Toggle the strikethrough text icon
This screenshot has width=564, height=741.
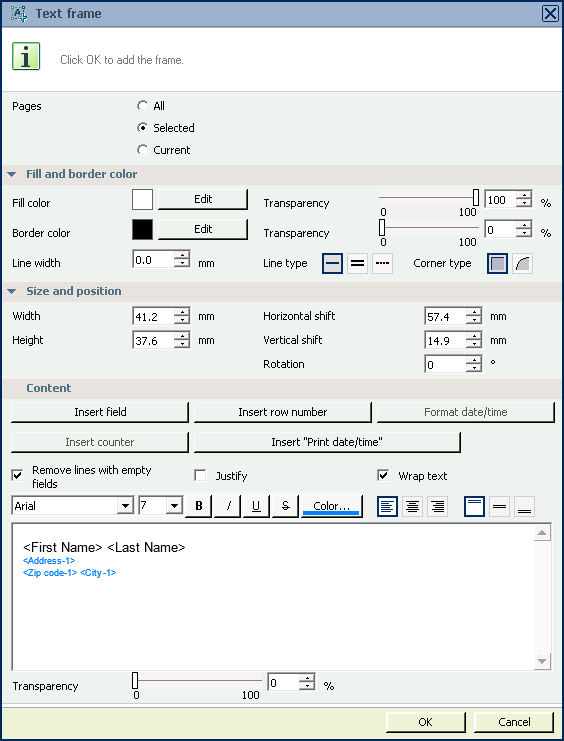click(x=285, y=506)
